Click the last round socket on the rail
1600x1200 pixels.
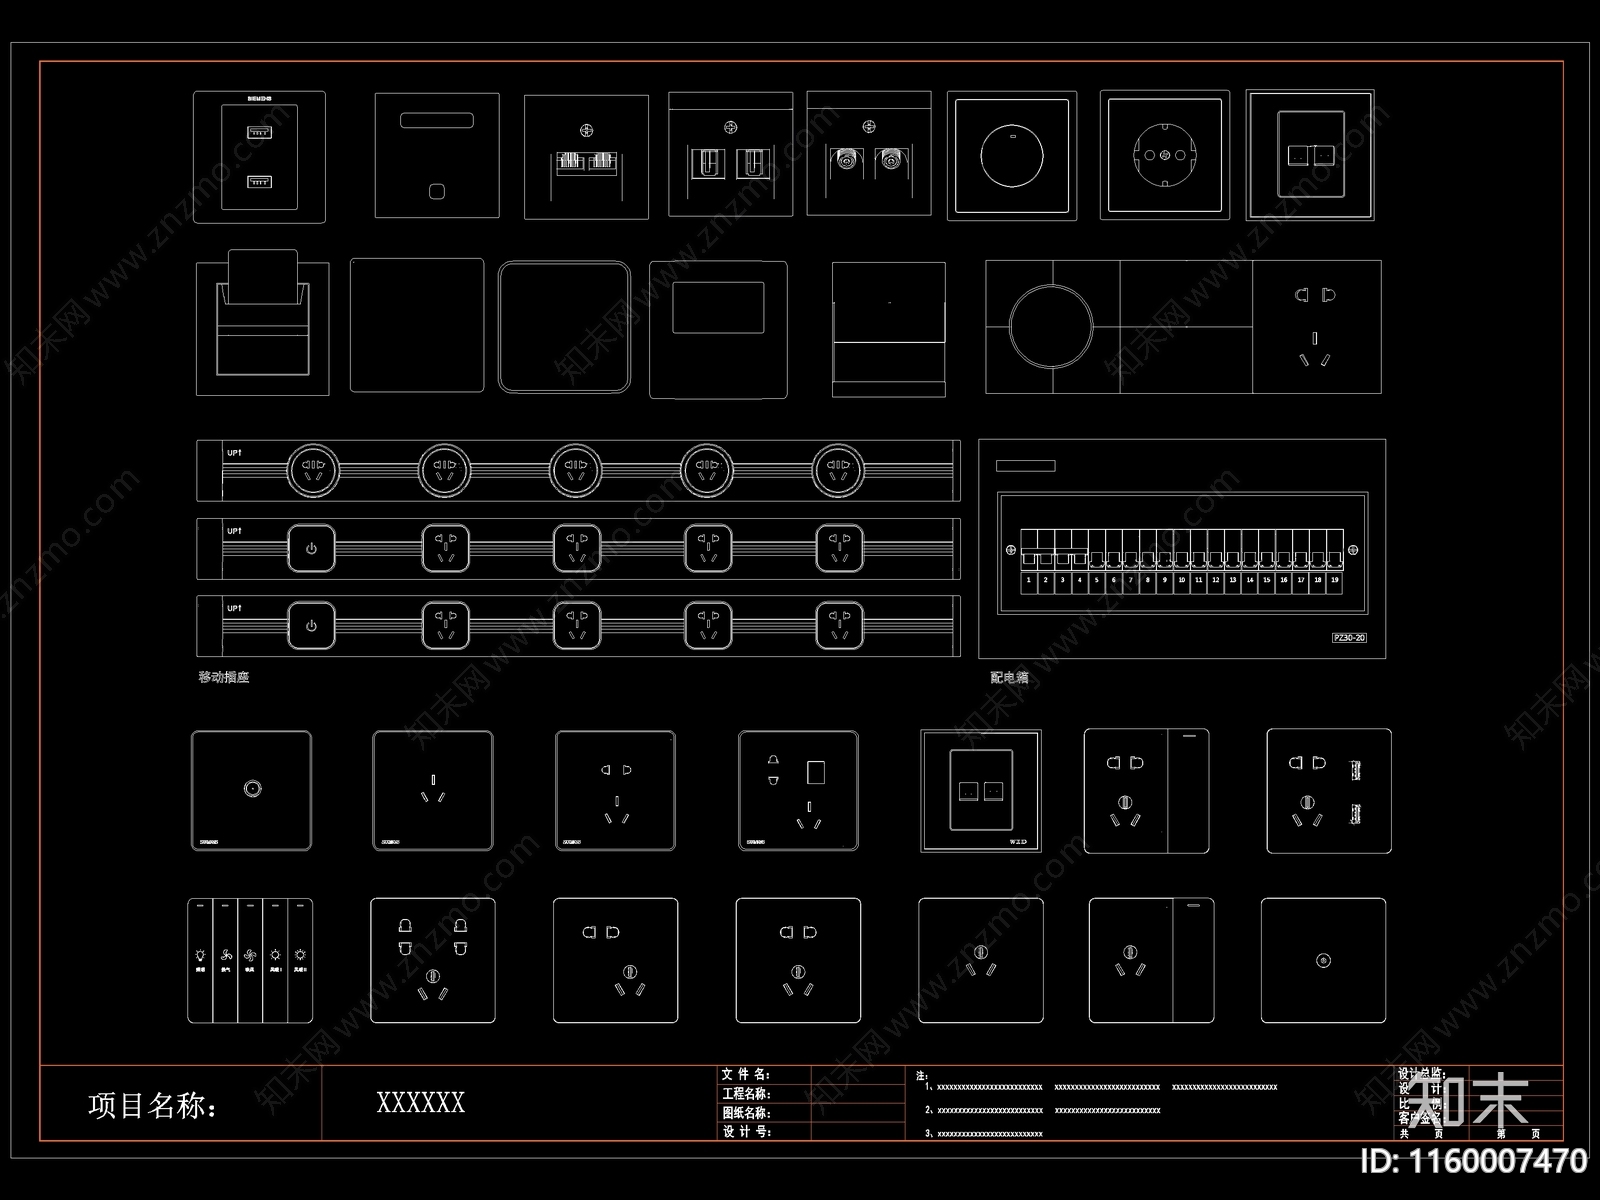[838, 470]
